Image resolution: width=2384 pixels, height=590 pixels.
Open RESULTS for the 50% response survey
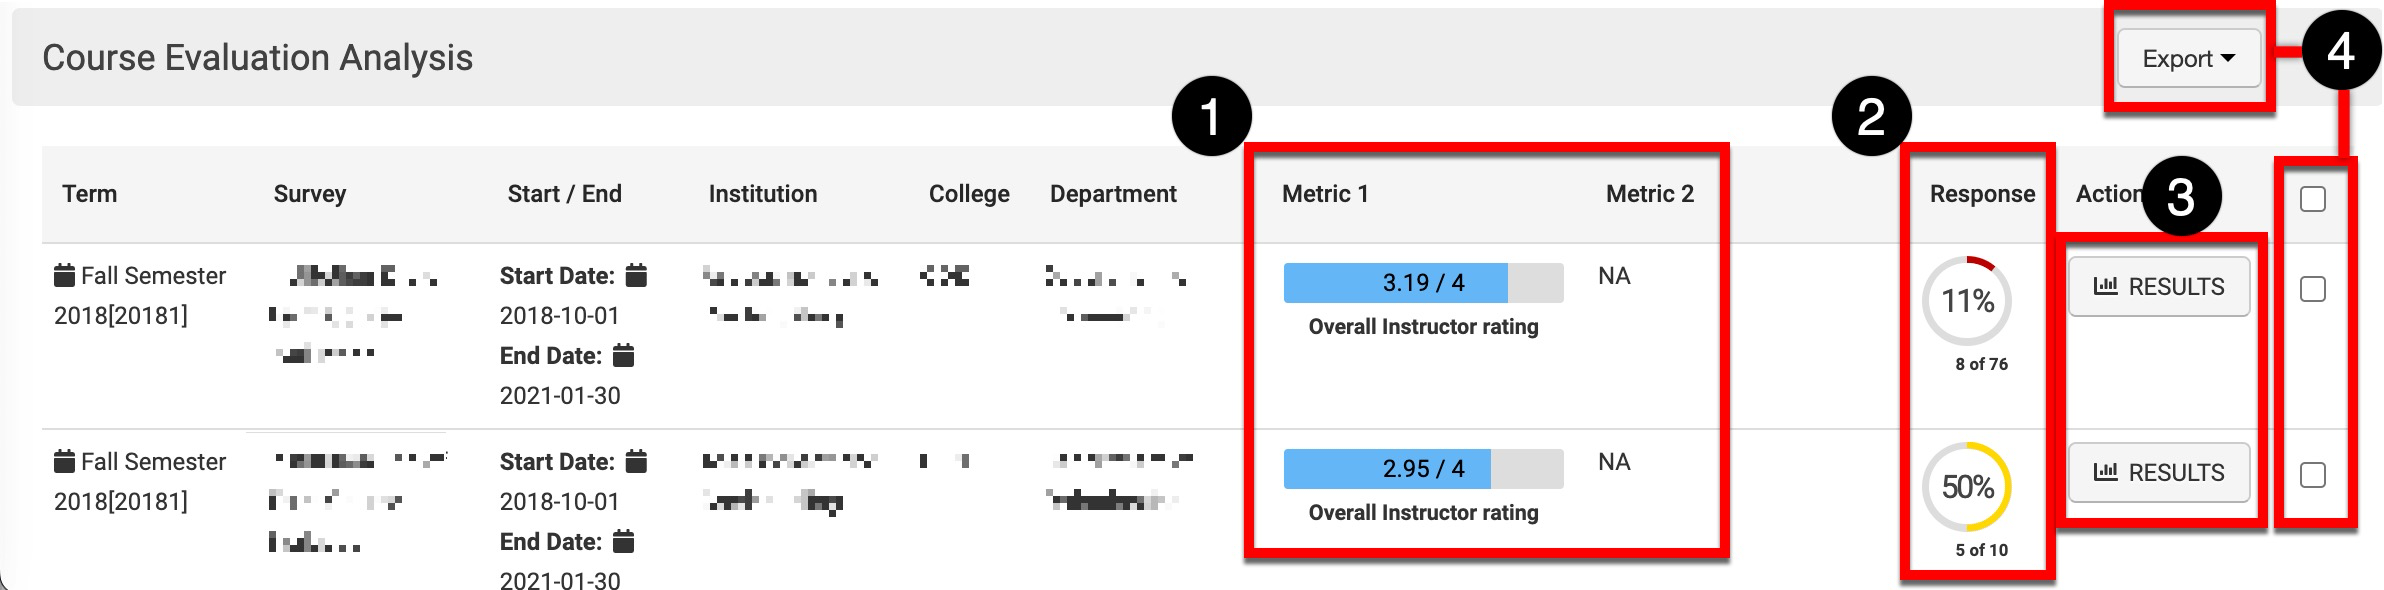(2159, 473)
